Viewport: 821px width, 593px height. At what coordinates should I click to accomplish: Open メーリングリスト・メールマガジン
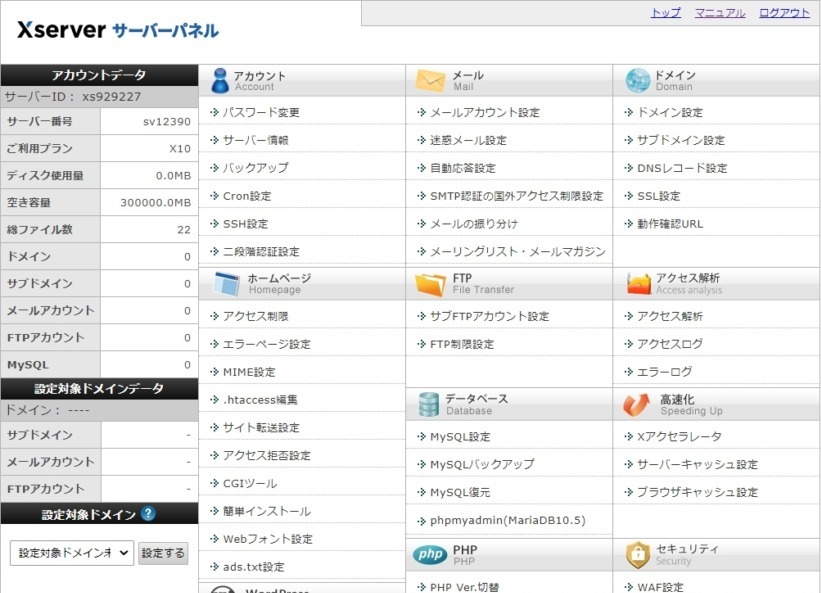pyautogui.click(x=517, y=251)
